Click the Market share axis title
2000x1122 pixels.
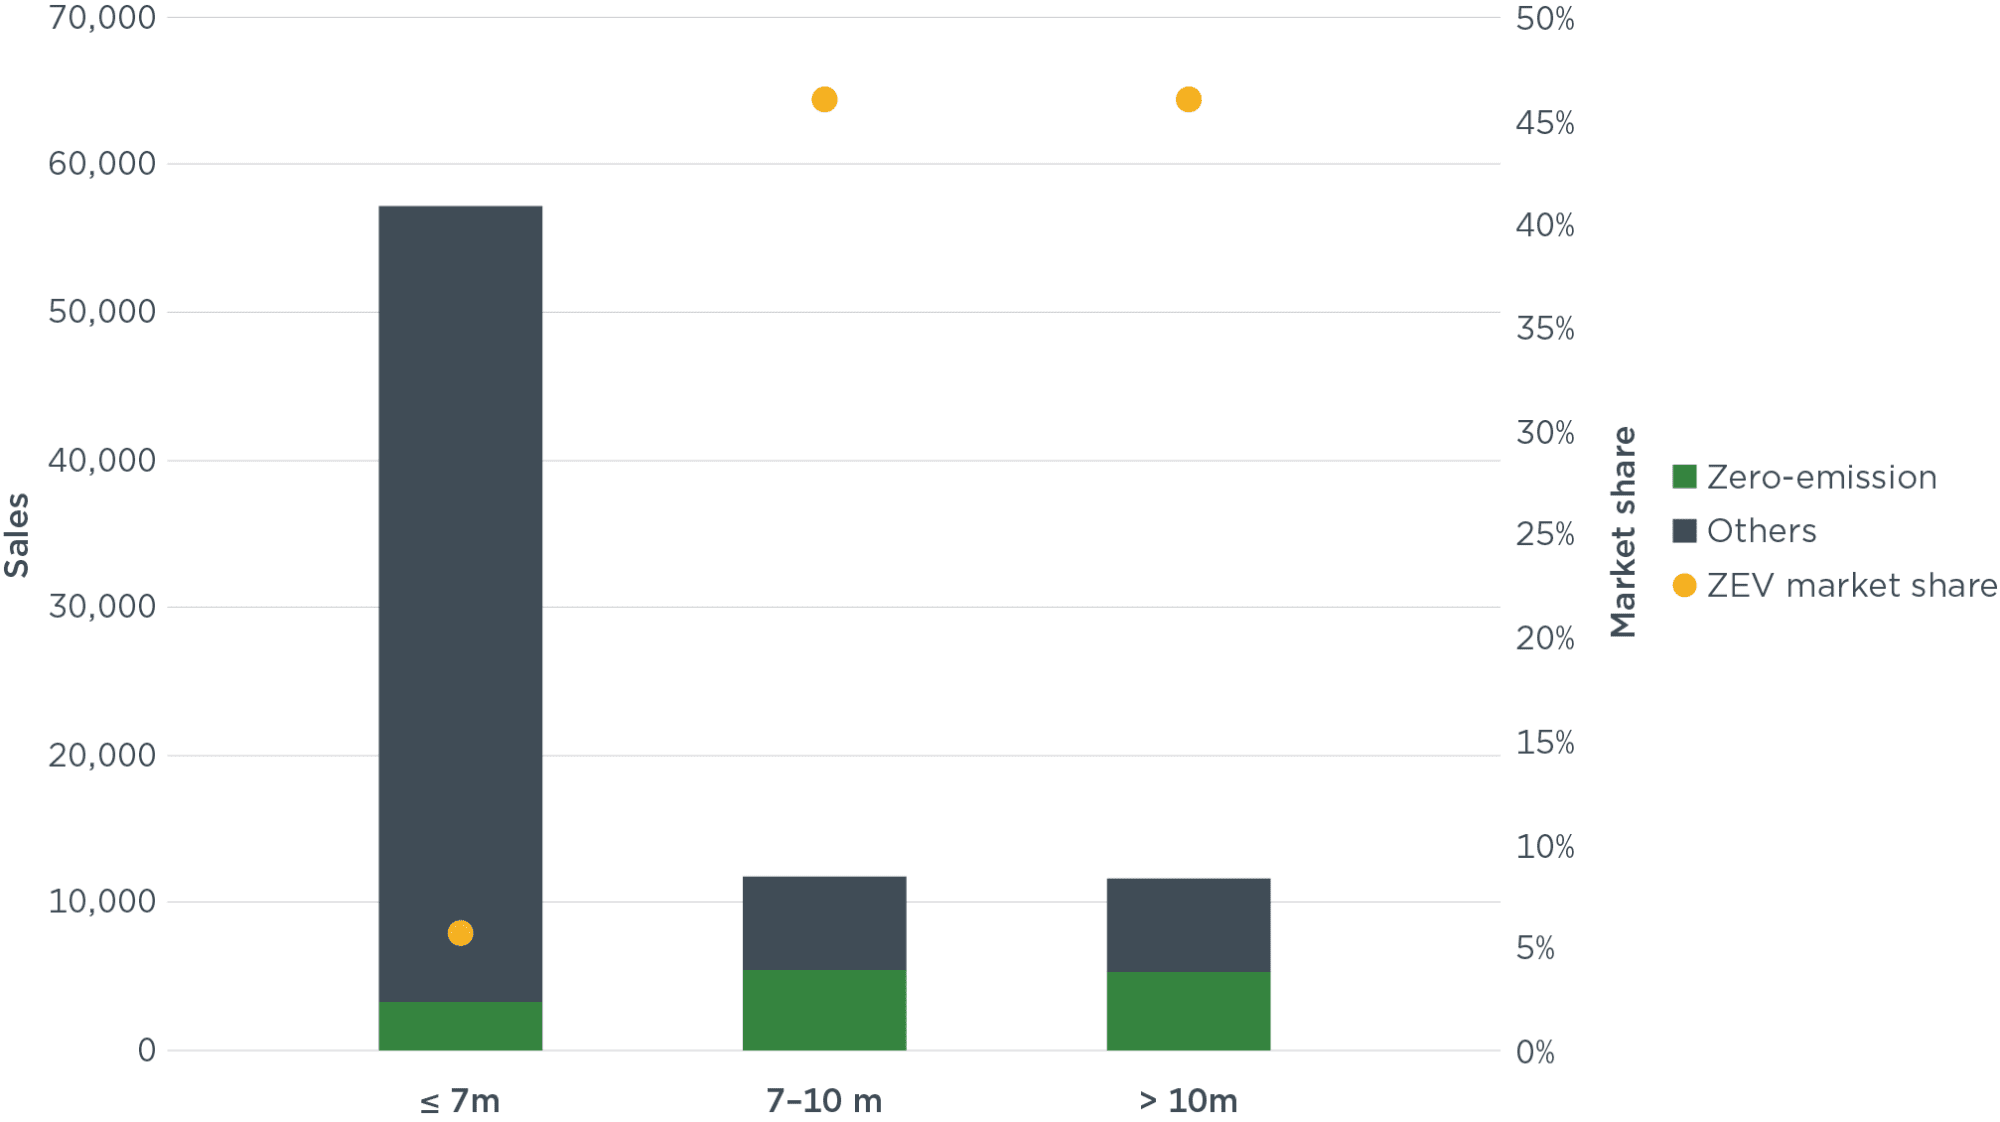(1623, 532)
